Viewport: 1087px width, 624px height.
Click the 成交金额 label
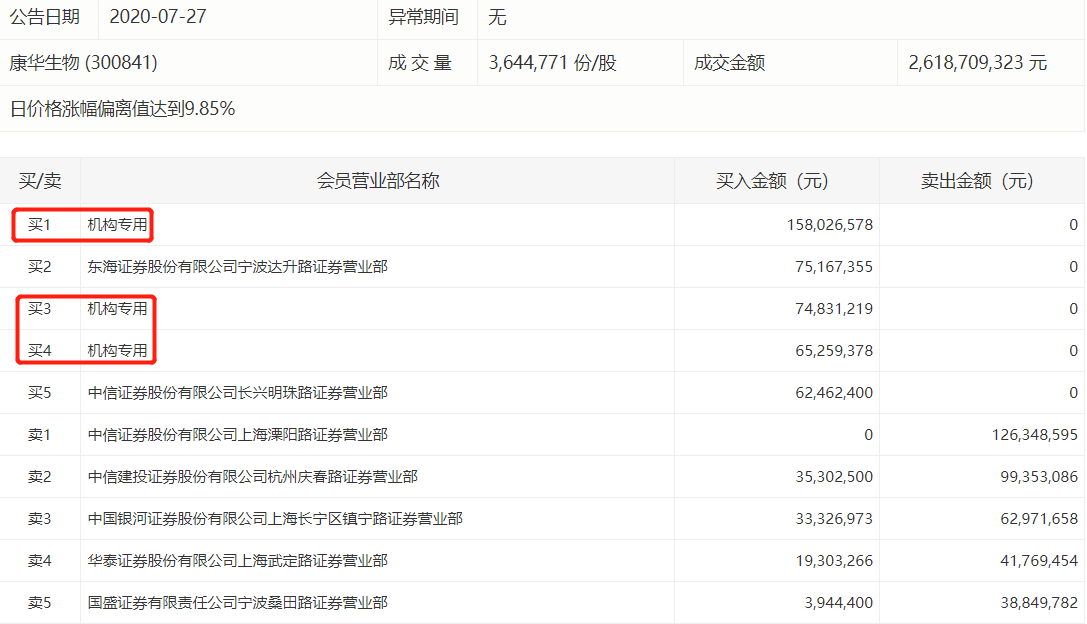coord(729,63)
